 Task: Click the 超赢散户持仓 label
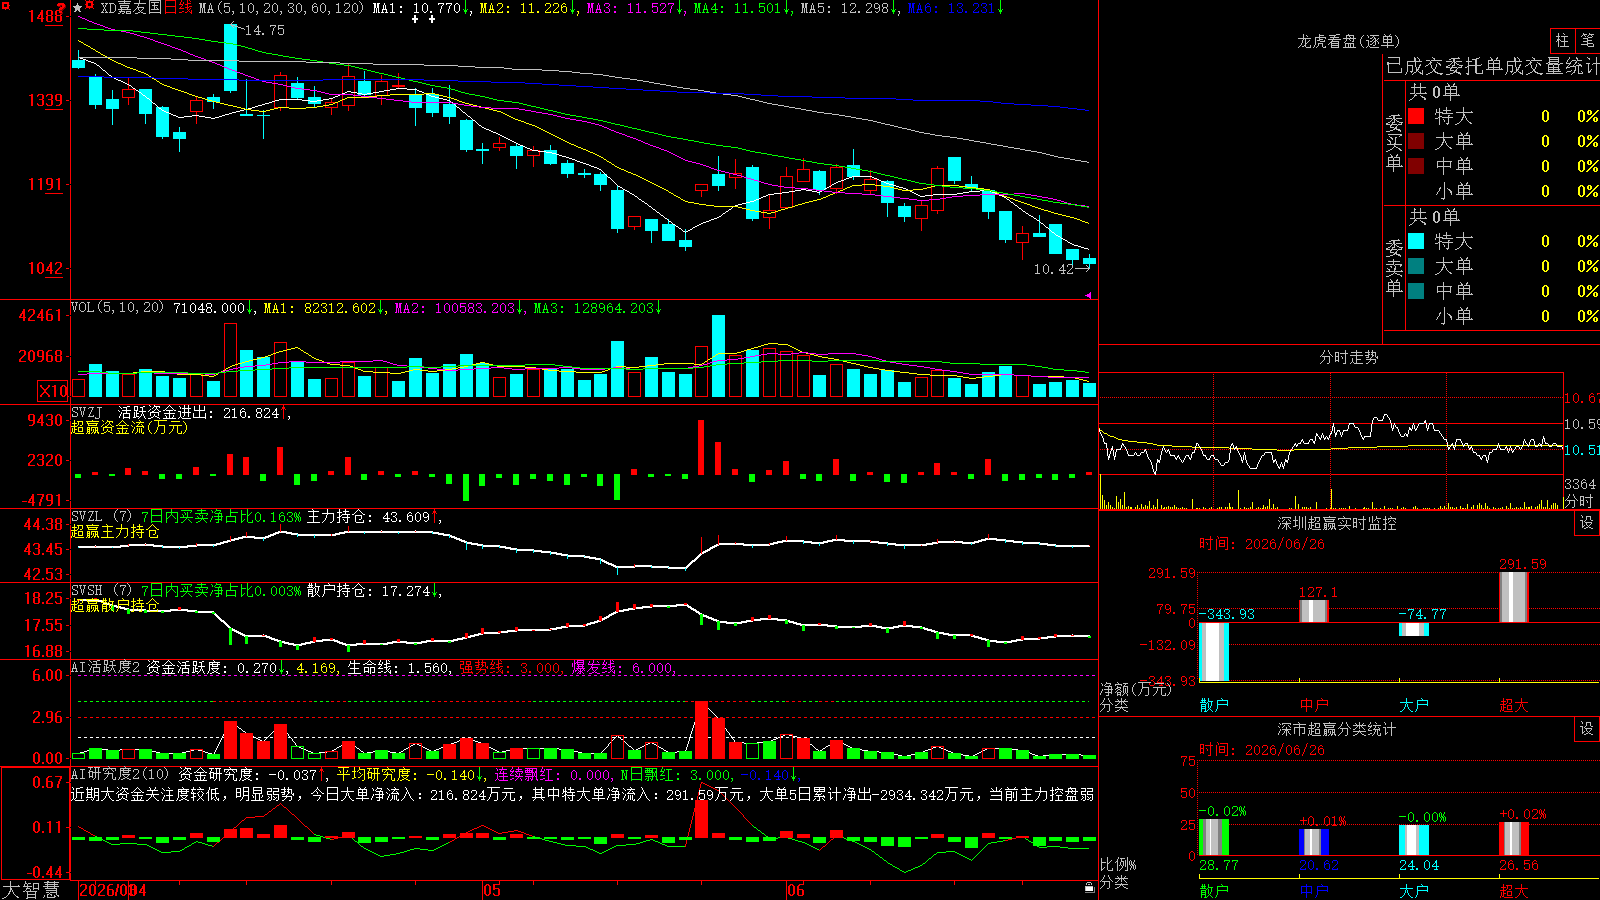[115, 605]
